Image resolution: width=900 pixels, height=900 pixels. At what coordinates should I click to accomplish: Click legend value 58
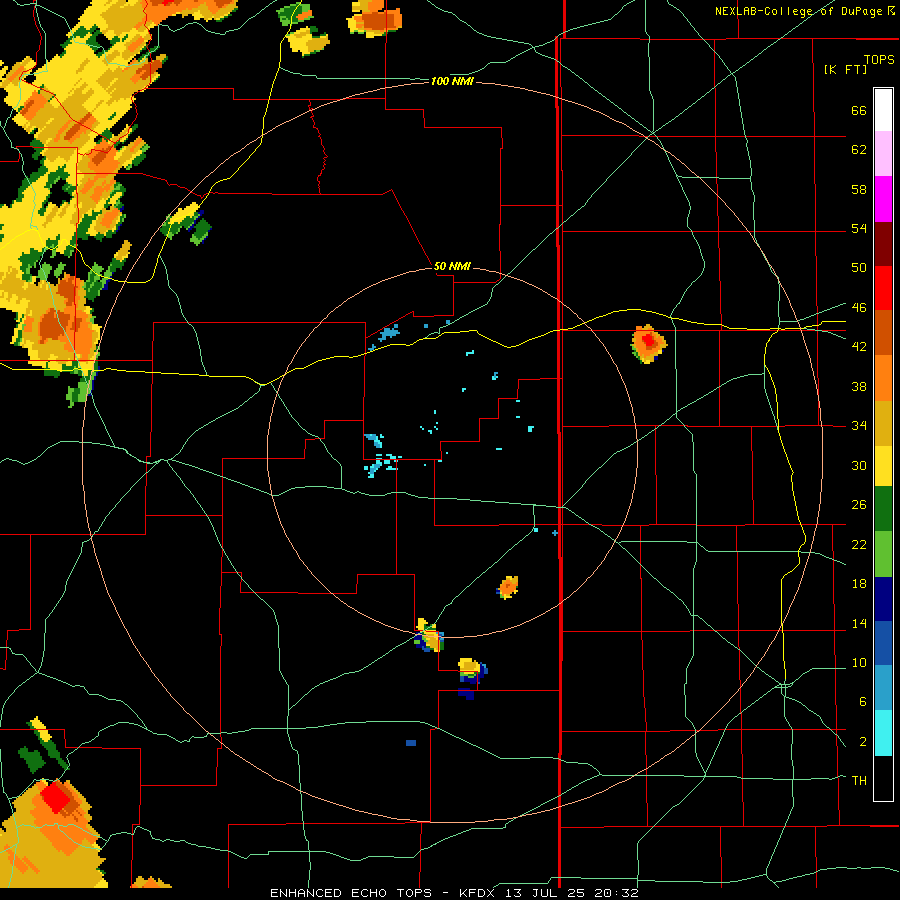click(x=859, y=189)
